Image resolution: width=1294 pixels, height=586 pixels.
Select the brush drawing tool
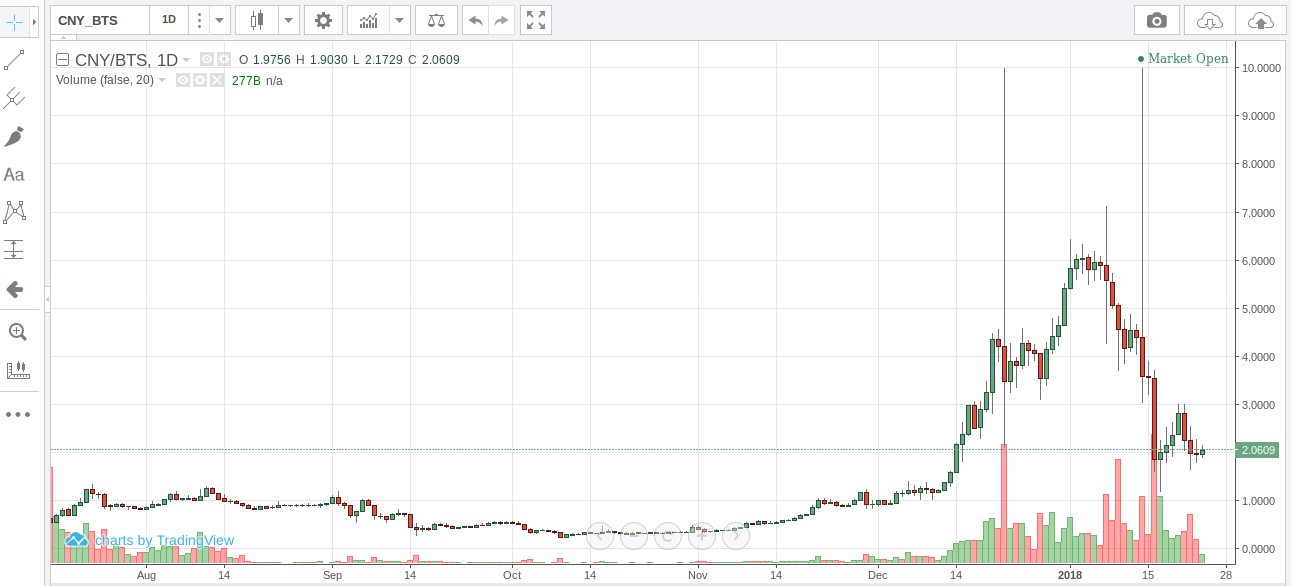[x=15, y=137]
